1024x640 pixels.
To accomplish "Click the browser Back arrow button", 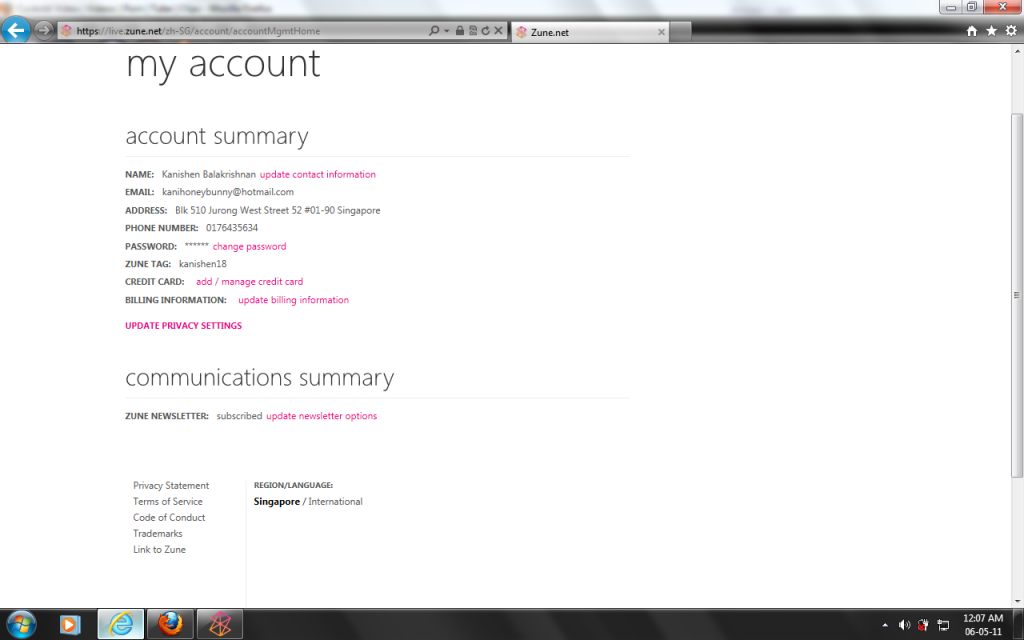I will pyautogui.click(x=16, y=30).
